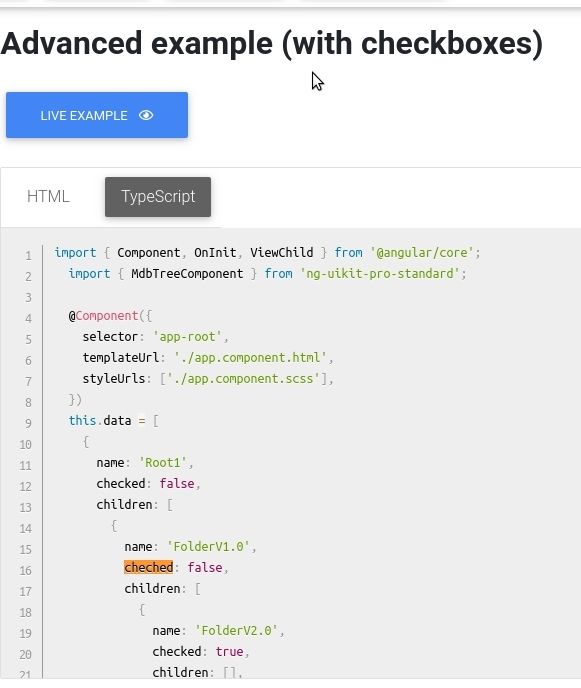Click the 'app-root' selector value
Screen dimensions: 581x688
click(x=187, y=337)
